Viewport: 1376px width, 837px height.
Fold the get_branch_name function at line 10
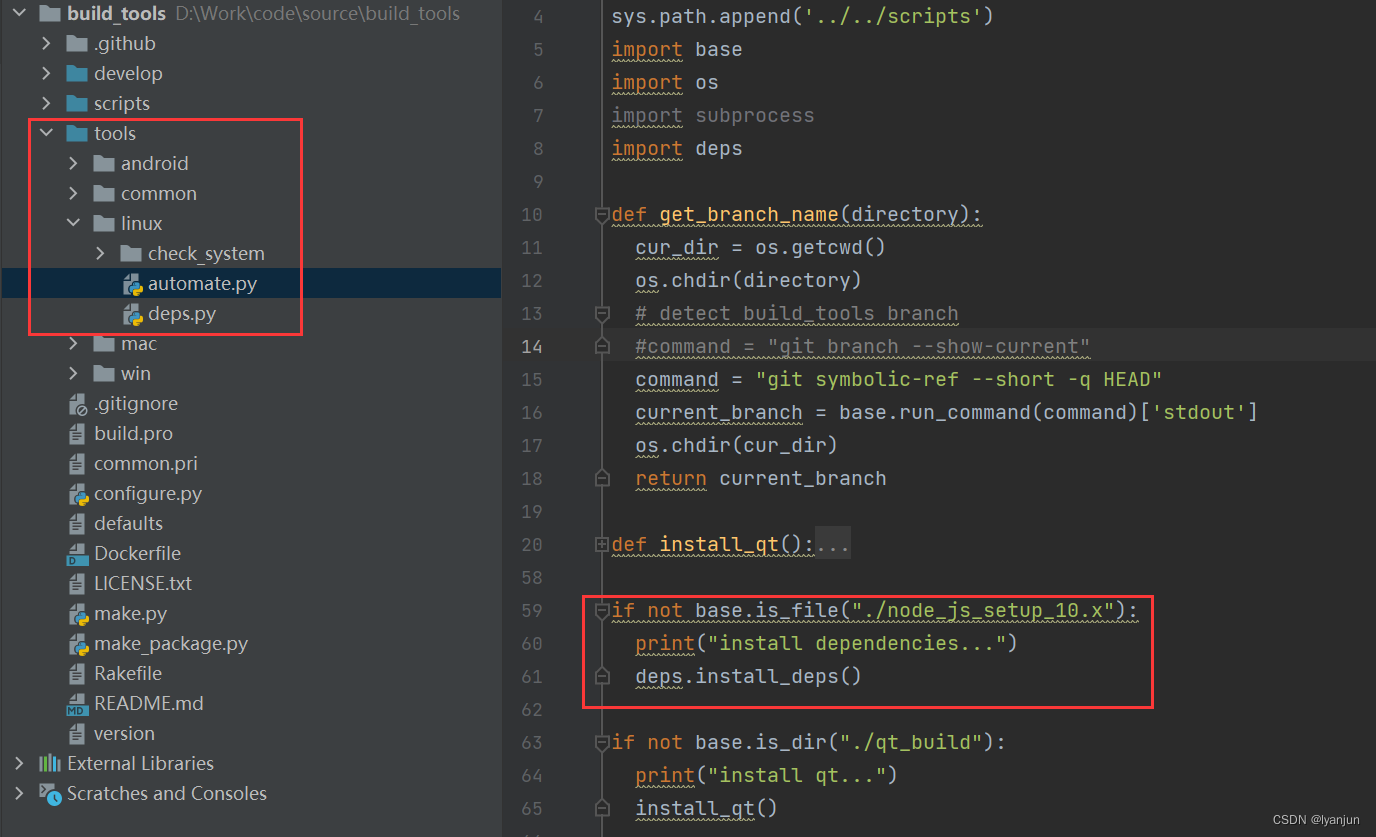coord(602,214)
